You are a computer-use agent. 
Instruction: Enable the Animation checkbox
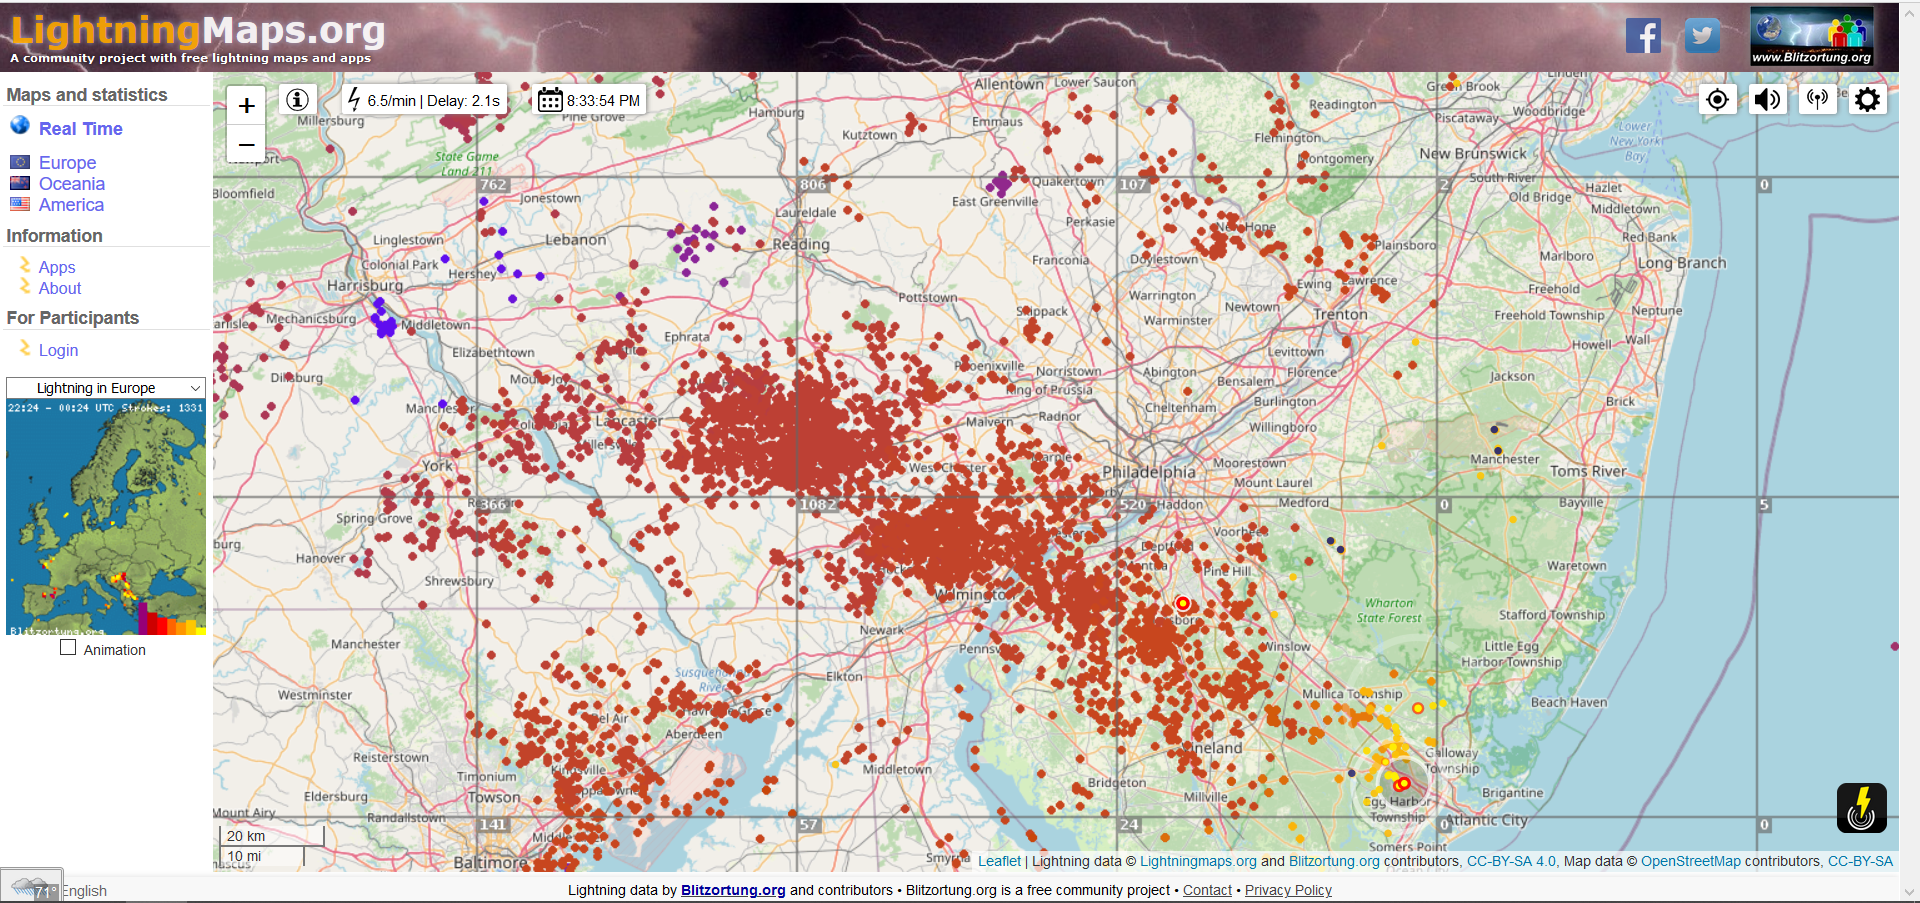click(68, 648)
